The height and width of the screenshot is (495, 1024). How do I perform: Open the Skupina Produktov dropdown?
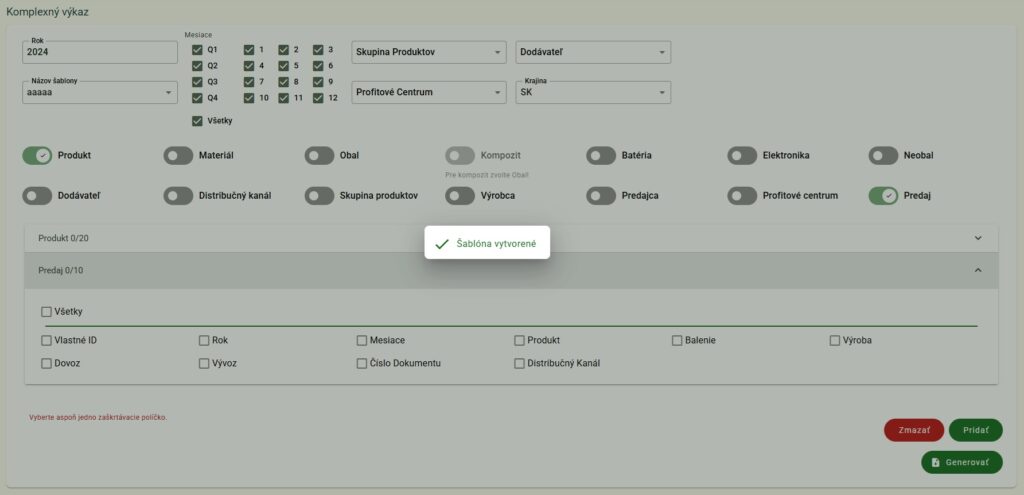click(x=429, y=52)
